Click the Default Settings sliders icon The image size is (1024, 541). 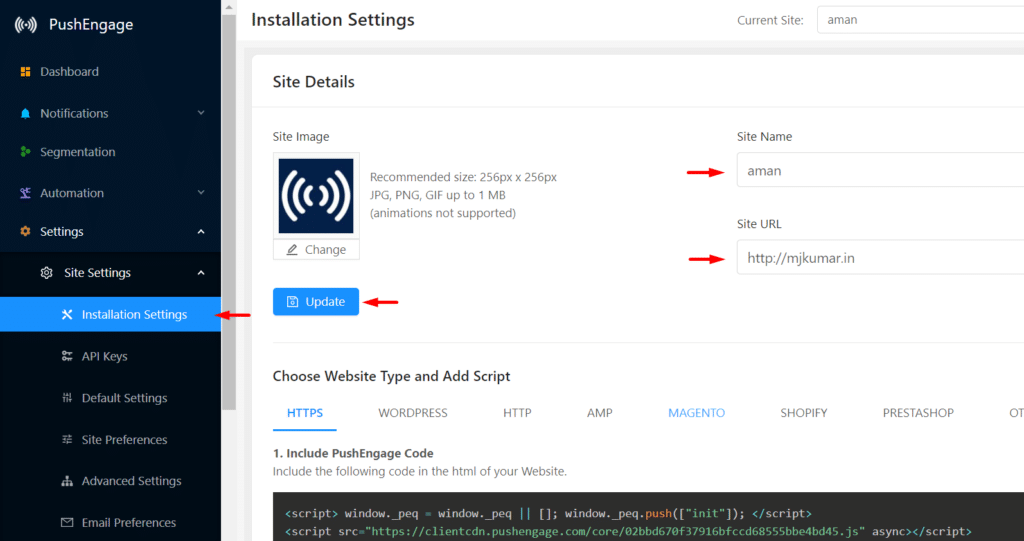(x=67, y=398)
